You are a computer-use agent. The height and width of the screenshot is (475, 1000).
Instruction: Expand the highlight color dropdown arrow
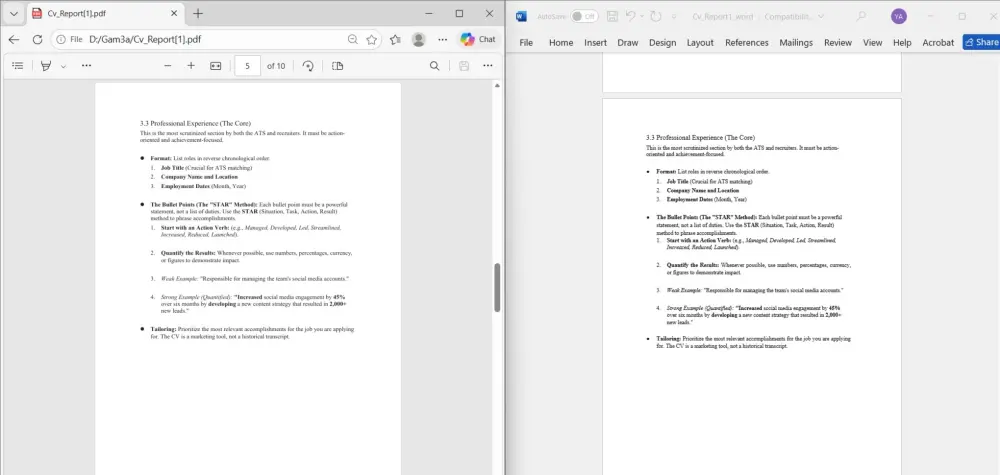(63, 66)
